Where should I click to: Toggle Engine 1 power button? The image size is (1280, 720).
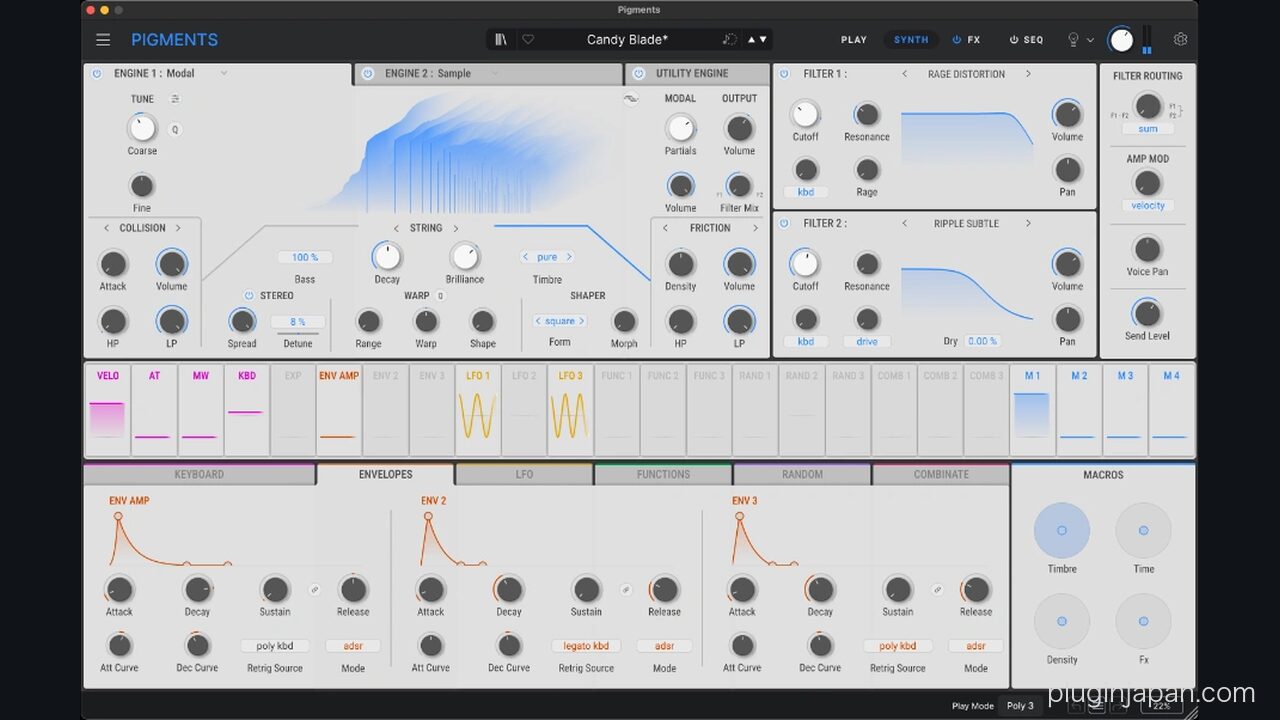point(97,74)
